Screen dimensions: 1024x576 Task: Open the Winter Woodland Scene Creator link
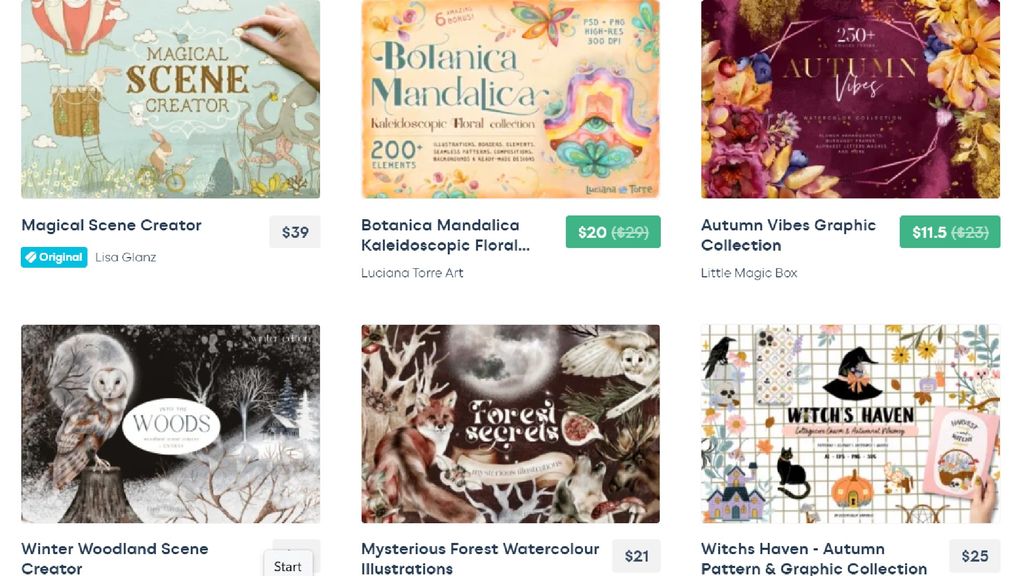coord(114,557)
